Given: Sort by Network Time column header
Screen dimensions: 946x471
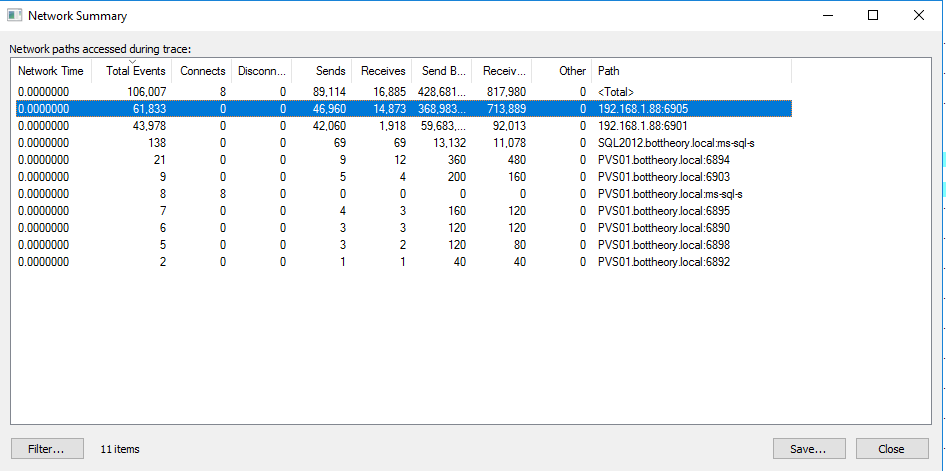Looking at the screenshot, I should coord(51,71).
